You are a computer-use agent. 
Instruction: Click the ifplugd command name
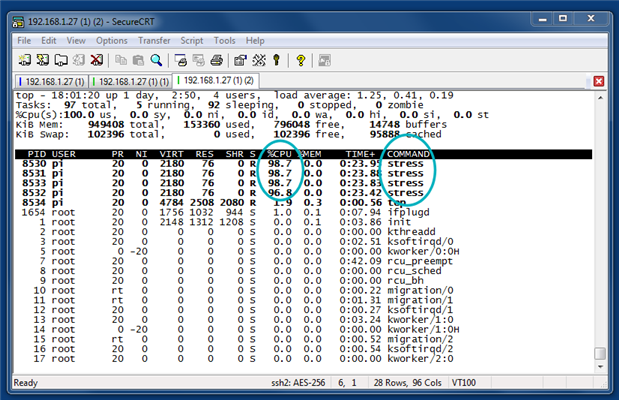(408, 212)
